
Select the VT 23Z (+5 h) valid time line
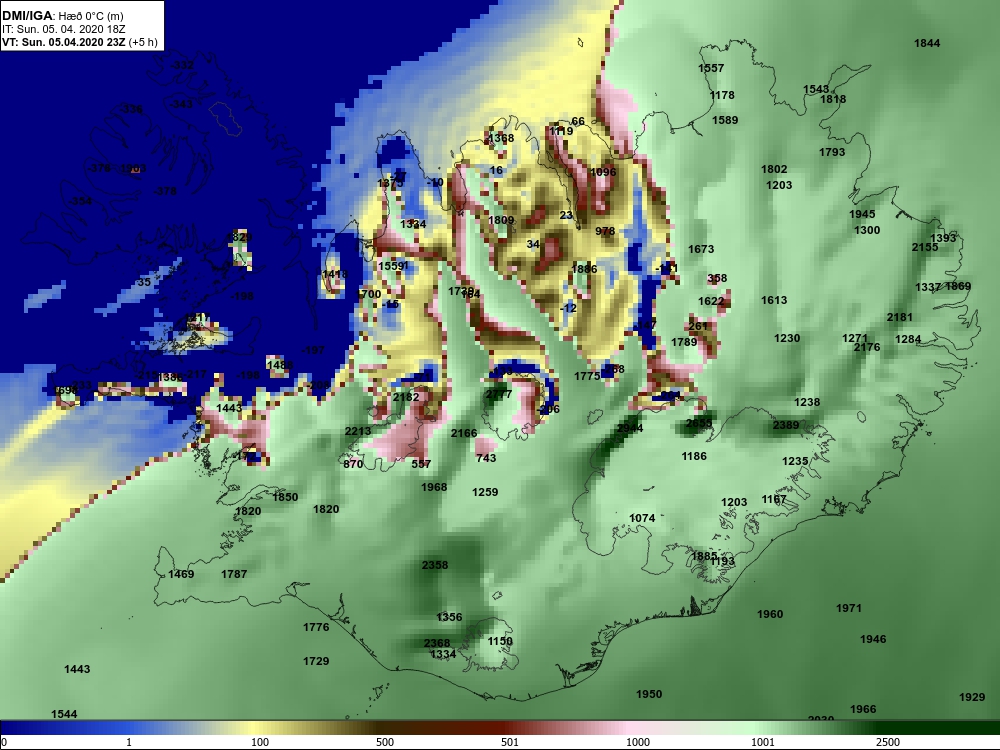coord(80,42)
